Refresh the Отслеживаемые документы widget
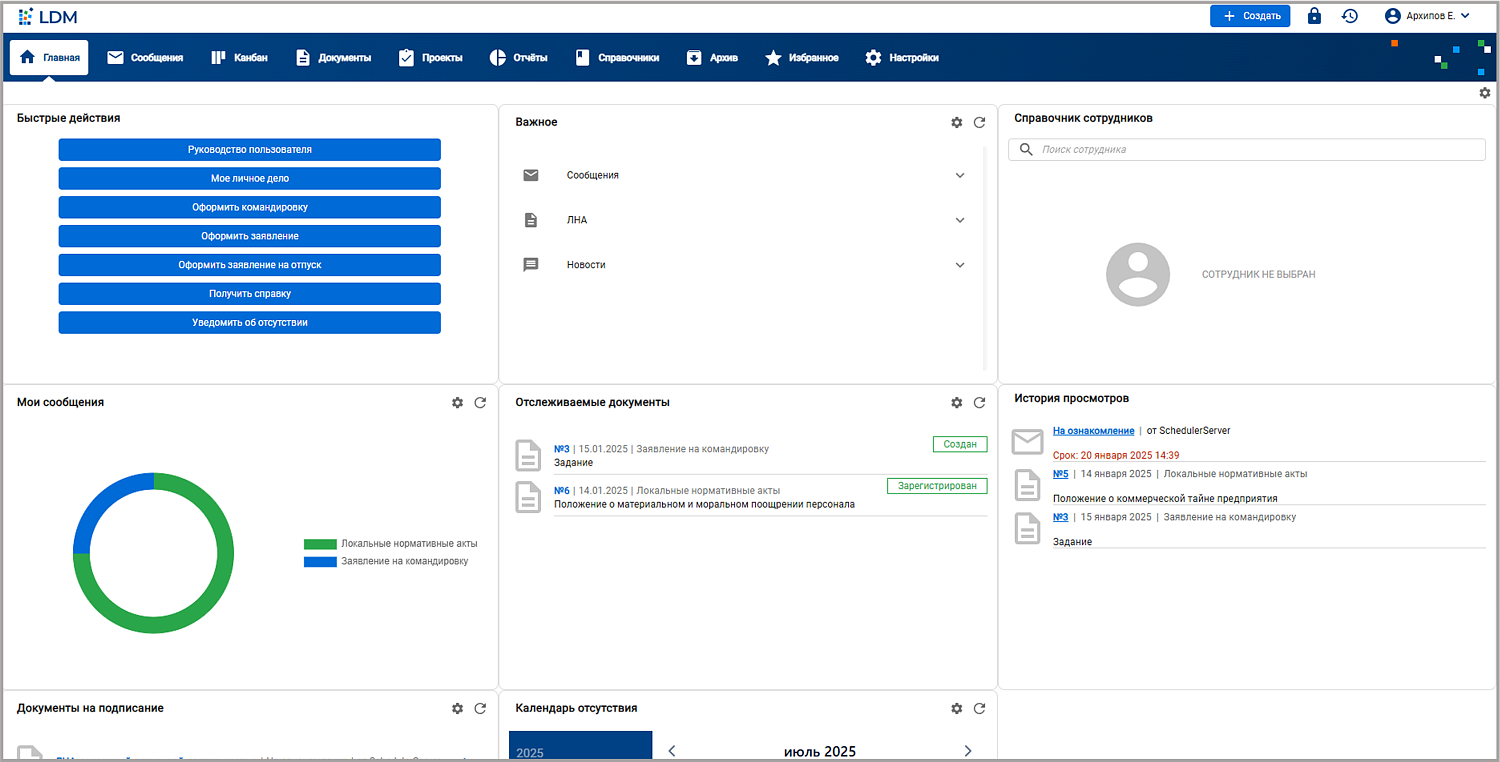The image size is (1500, 762). click(x=979, y=402)
